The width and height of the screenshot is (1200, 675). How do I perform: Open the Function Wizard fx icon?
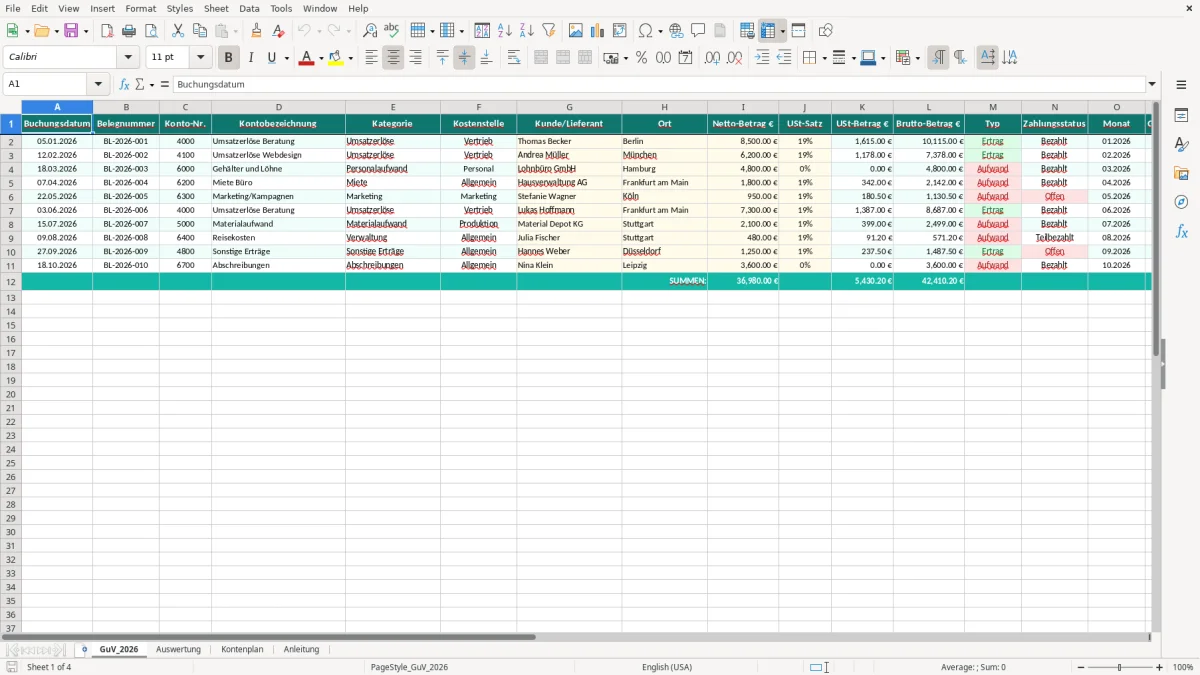click(124, 84)
